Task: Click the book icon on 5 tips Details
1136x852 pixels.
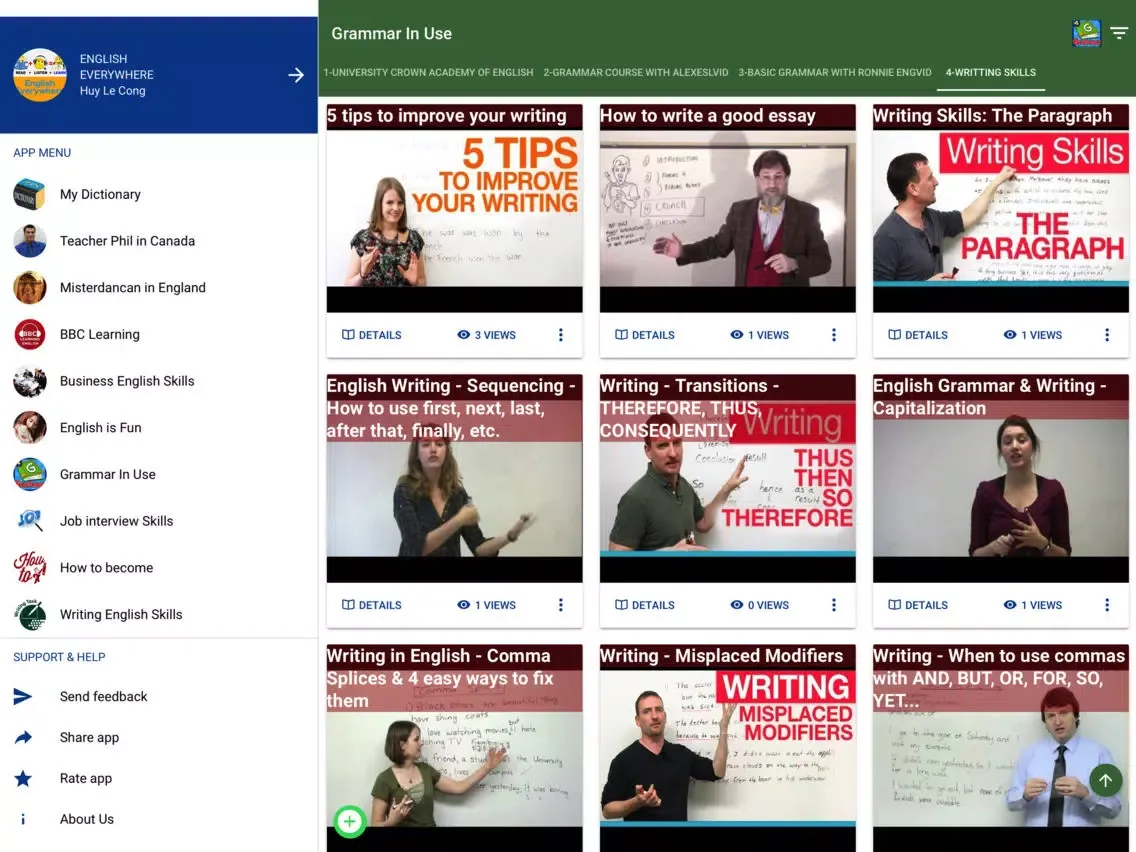Action: (x=348, y=335)
